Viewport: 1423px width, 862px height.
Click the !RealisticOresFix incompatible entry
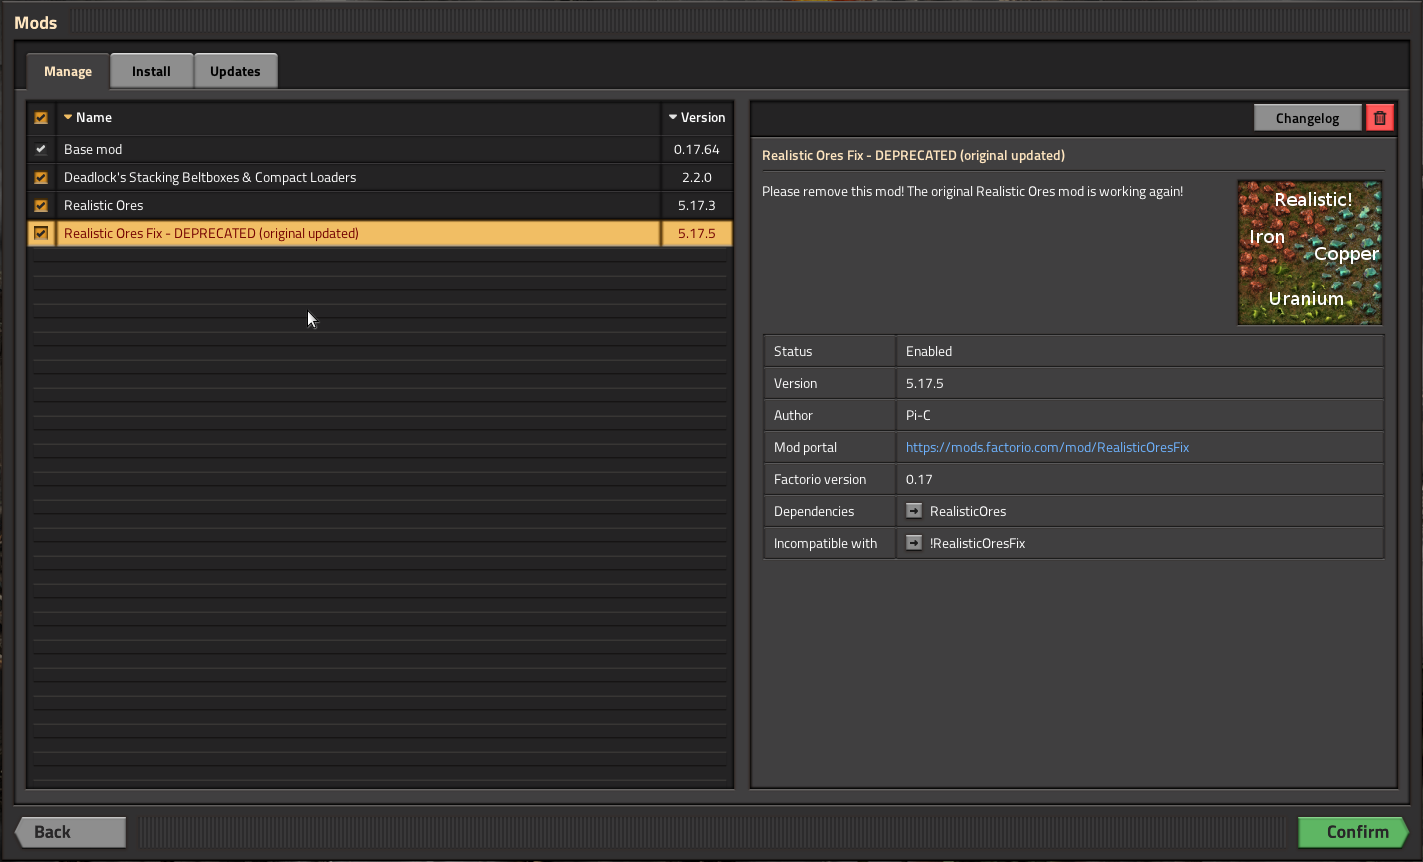pyautogui.click(x=977, y=543)
